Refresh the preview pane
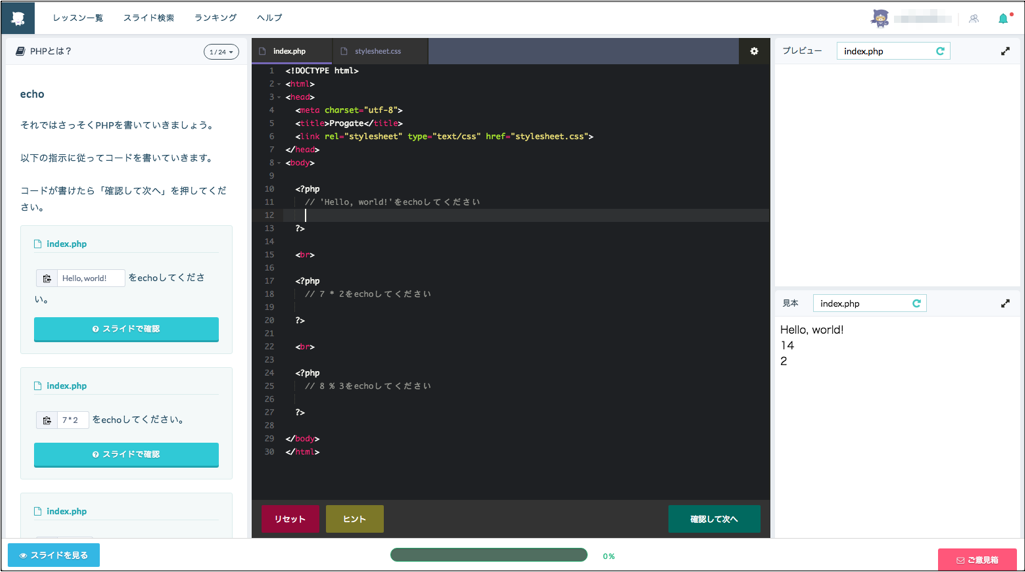 940,51
